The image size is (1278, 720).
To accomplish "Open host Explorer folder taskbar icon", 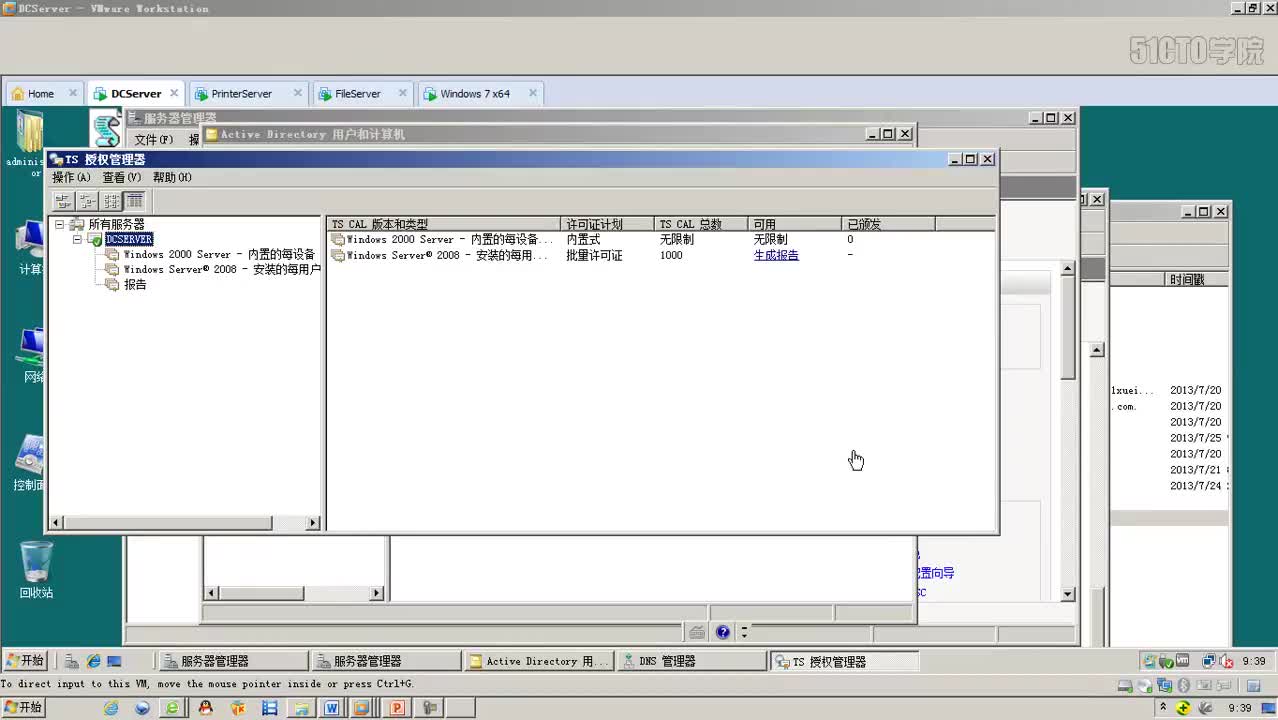I will point(301,707).
